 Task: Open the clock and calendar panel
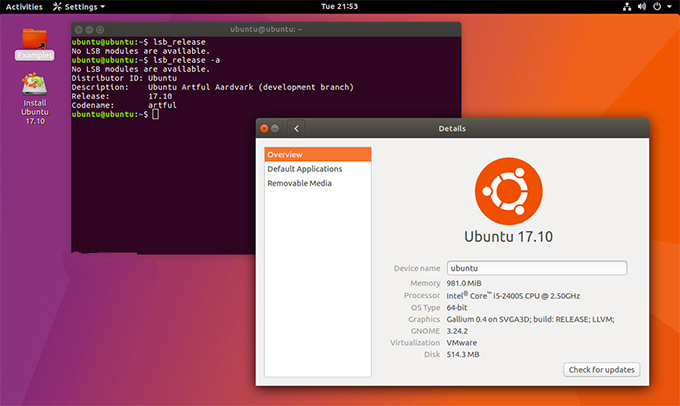(339, 6)
